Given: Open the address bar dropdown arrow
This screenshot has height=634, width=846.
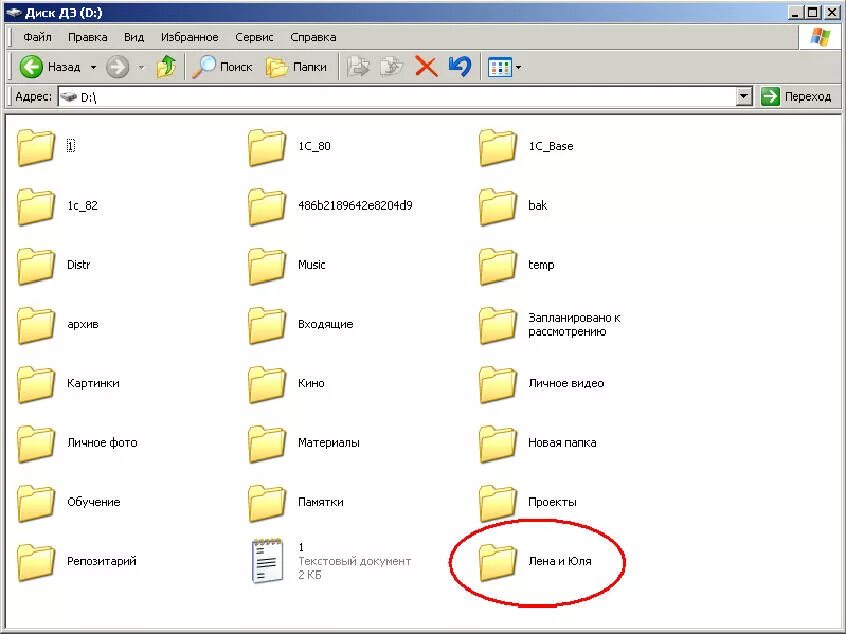Looking at the screenshot, I should [743, 96].
